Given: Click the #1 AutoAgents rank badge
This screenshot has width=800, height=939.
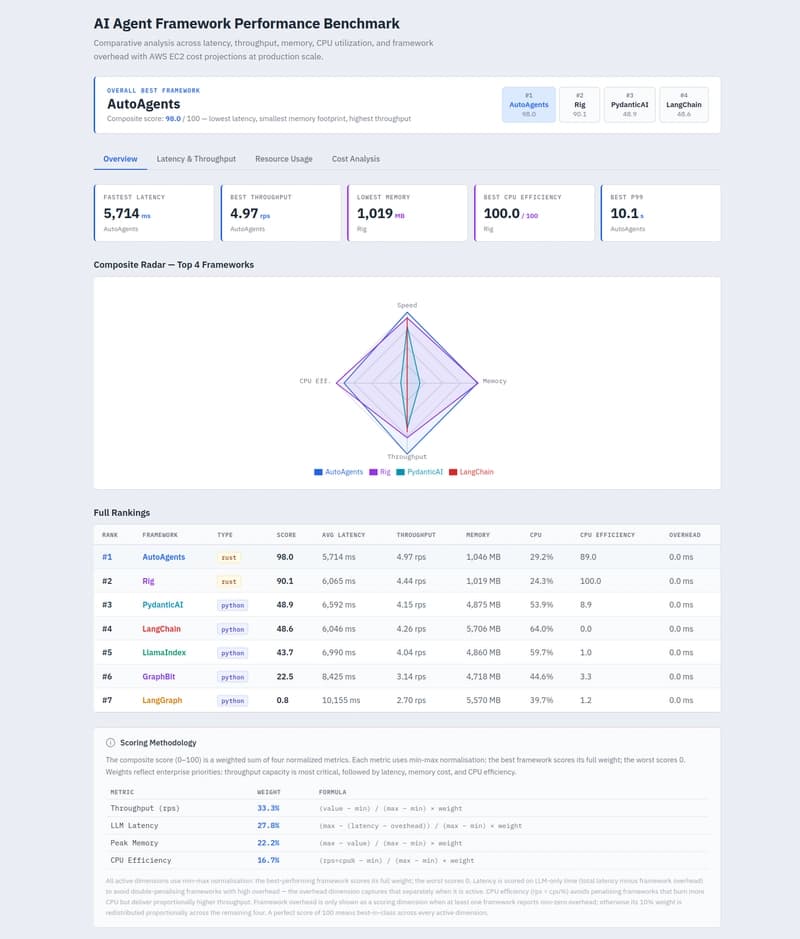Looking at the screenshot, I should tap(528, 104).
